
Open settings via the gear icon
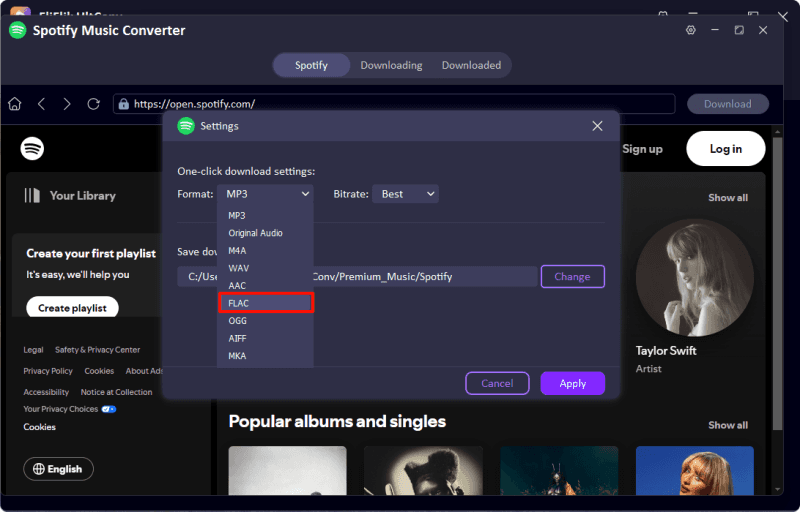point(690,31)
